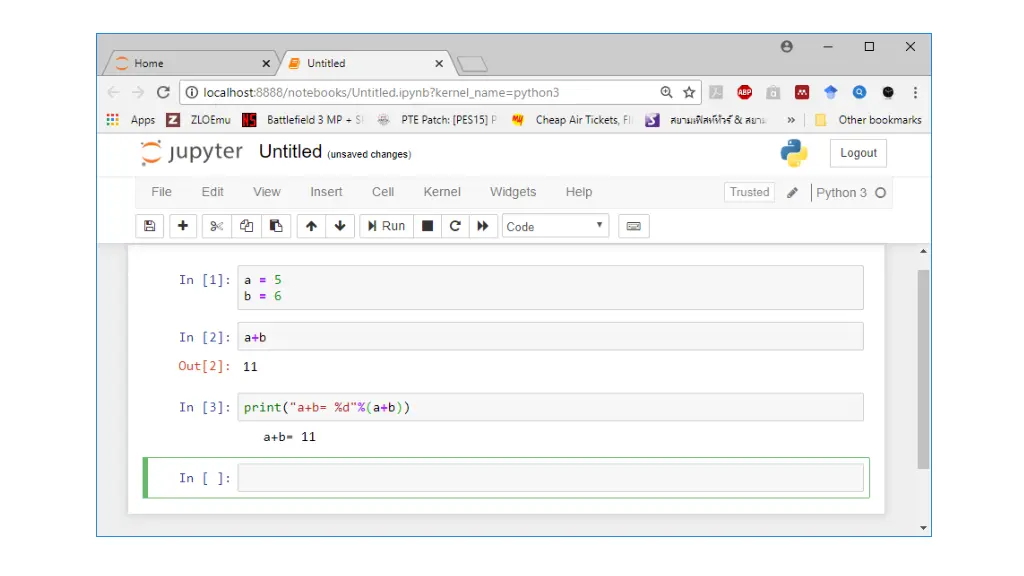Move the selected cell down
The width and height of the screenshot is (1024, 576).
[x=340, y=226]
